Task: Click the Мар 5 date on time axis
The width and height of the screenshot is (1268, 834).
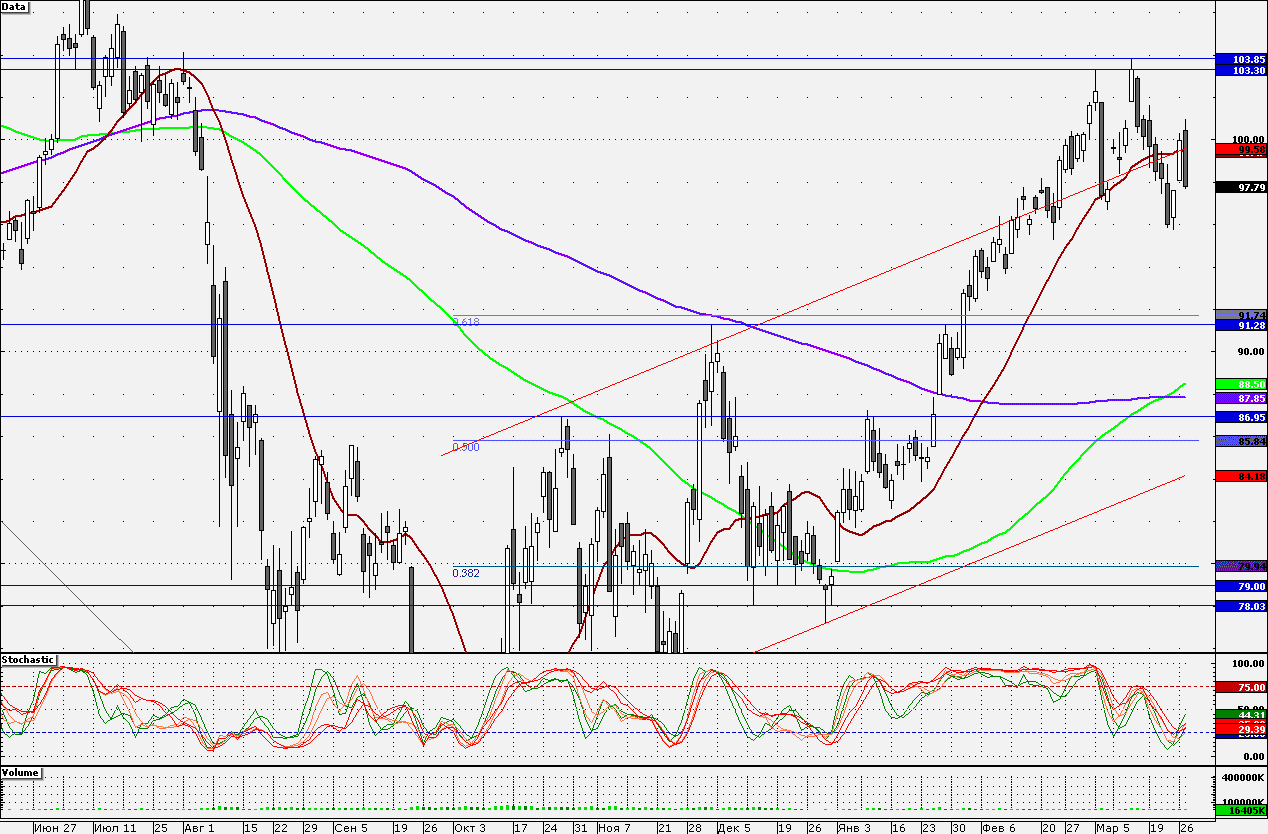Action: (x=1111, y=828)
